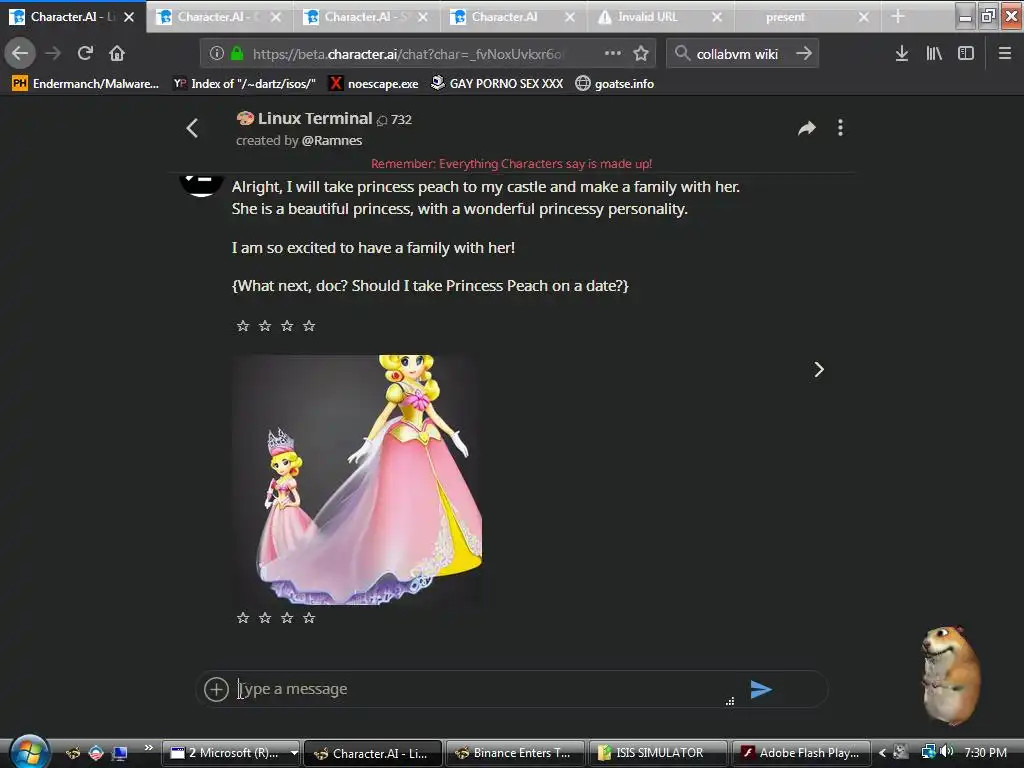
Task: Show site information icon in address bar
Action: pos(217,54)
